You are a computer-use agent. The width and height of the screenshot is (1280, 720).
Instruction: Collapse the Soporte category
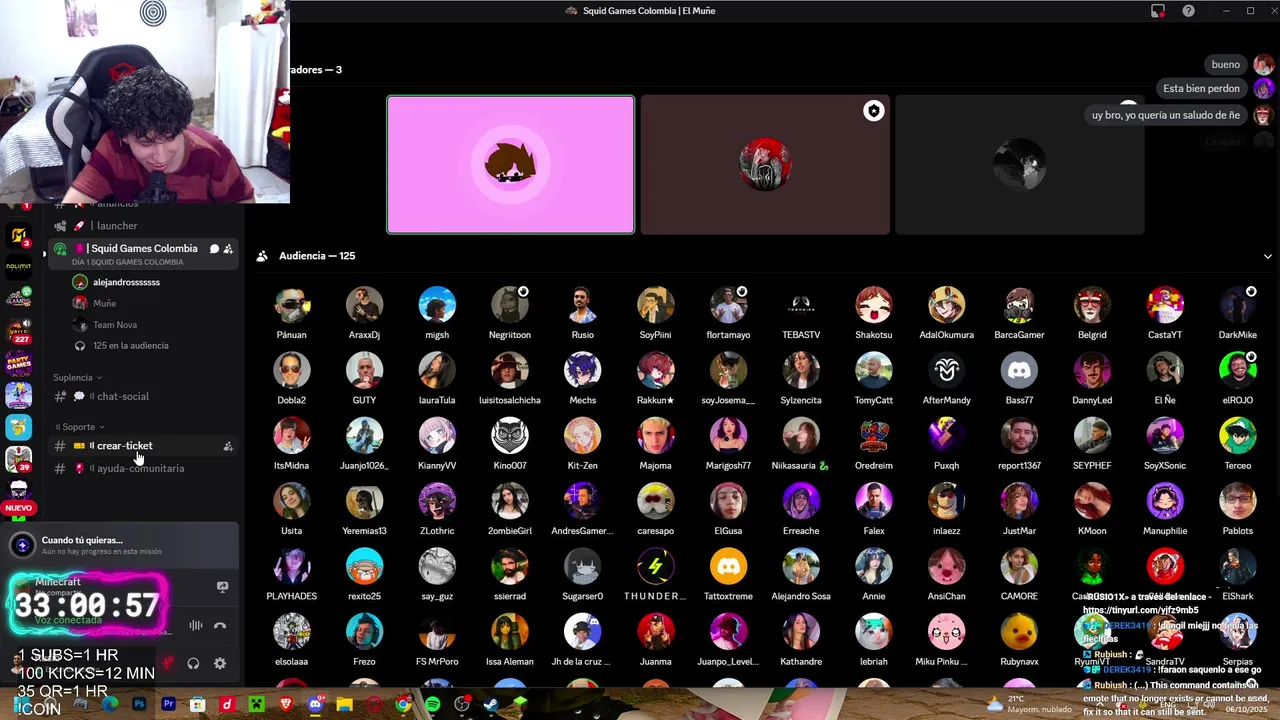click(x=80, y=427)
